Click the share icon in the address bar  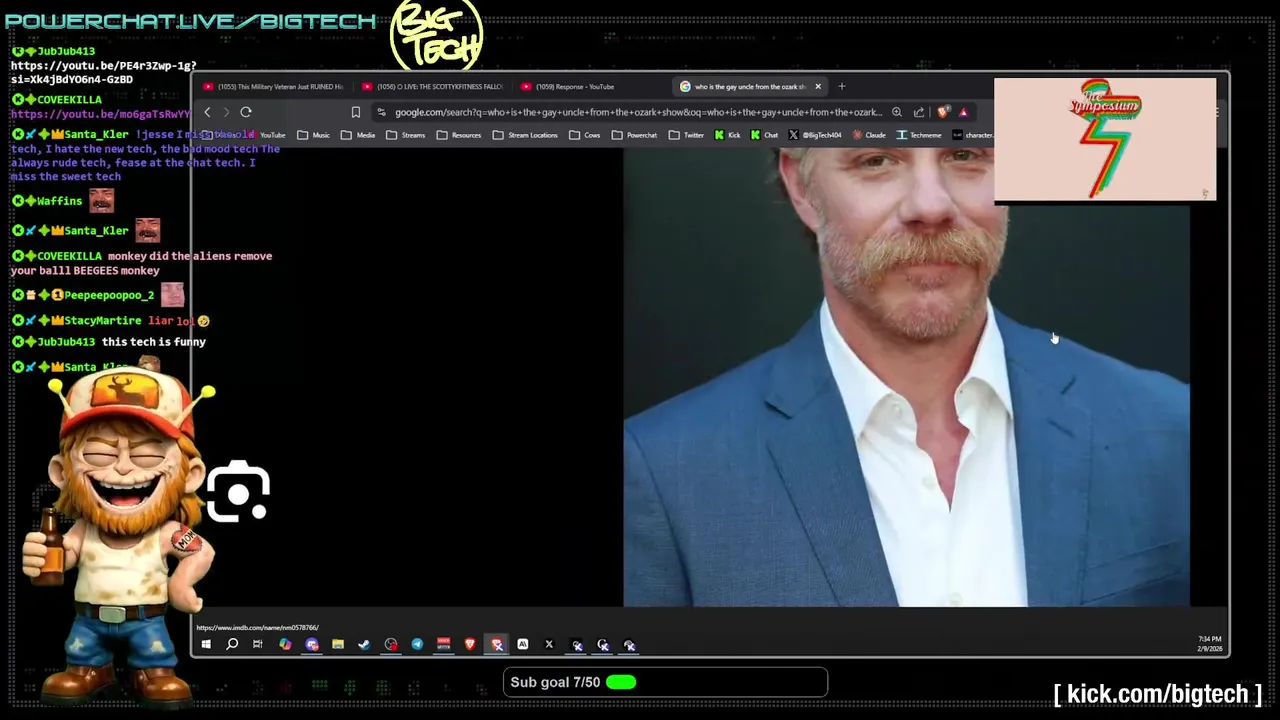pos(919,112)
